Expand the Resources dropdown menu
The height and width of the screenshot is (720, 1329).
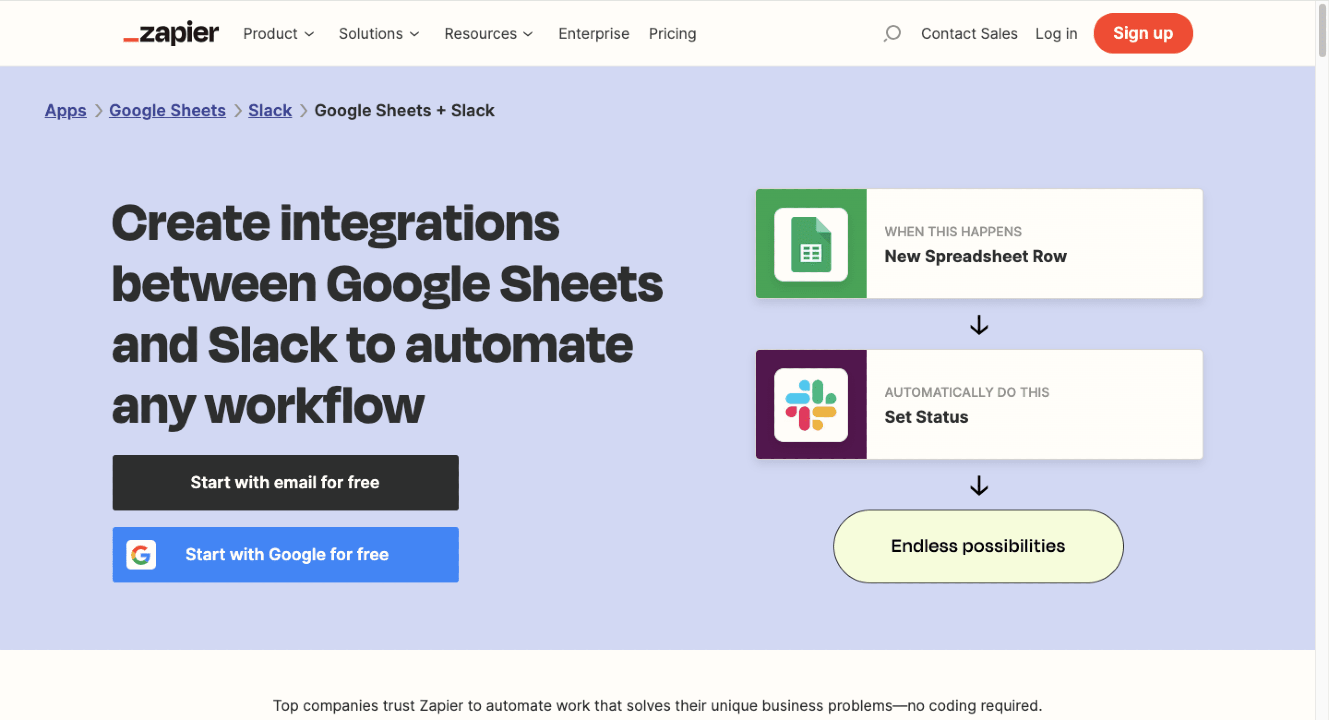490,34
